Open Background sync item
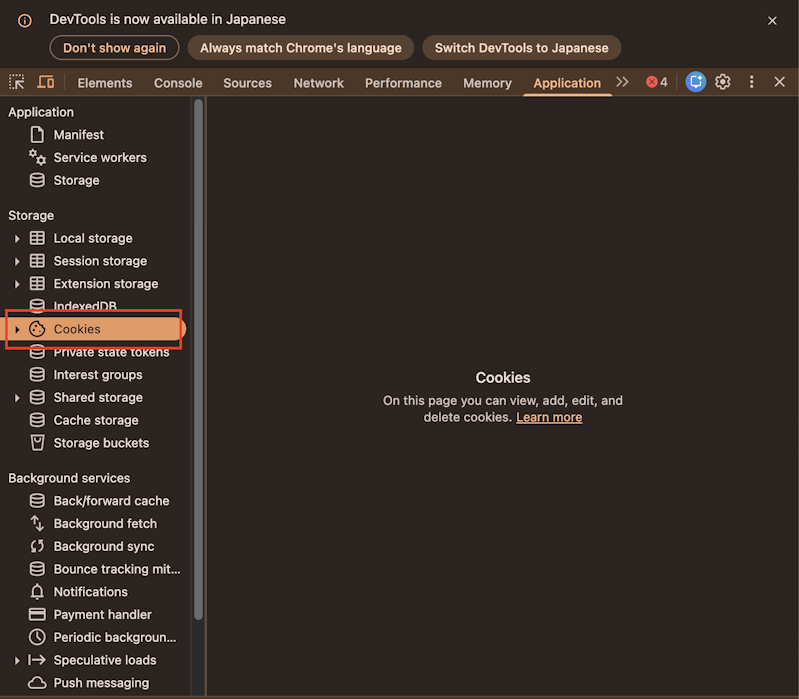Image resolution: width=799 pixels, height=699 pixels. click(x=103, y=546)
